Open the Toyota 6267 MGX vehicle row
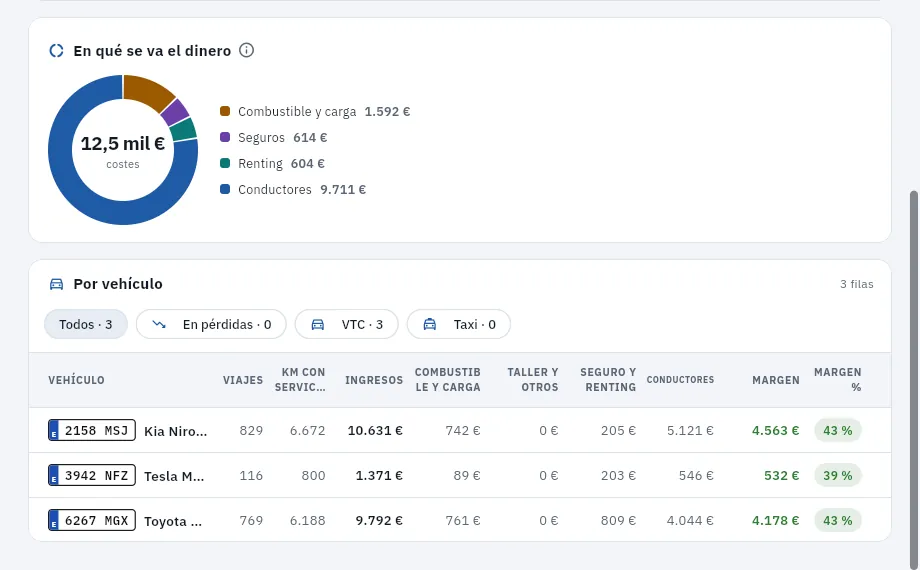The height and width of the screenshot is (570, 920). 460,520
